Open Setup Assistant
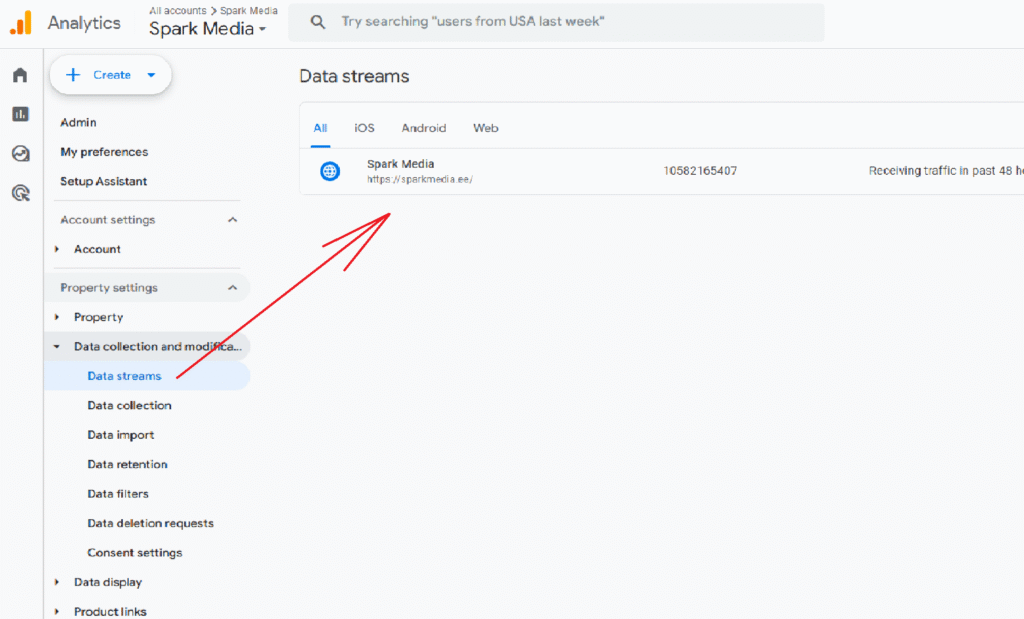Viewport: 1024px width, 619px height. [x=104, y=182]
